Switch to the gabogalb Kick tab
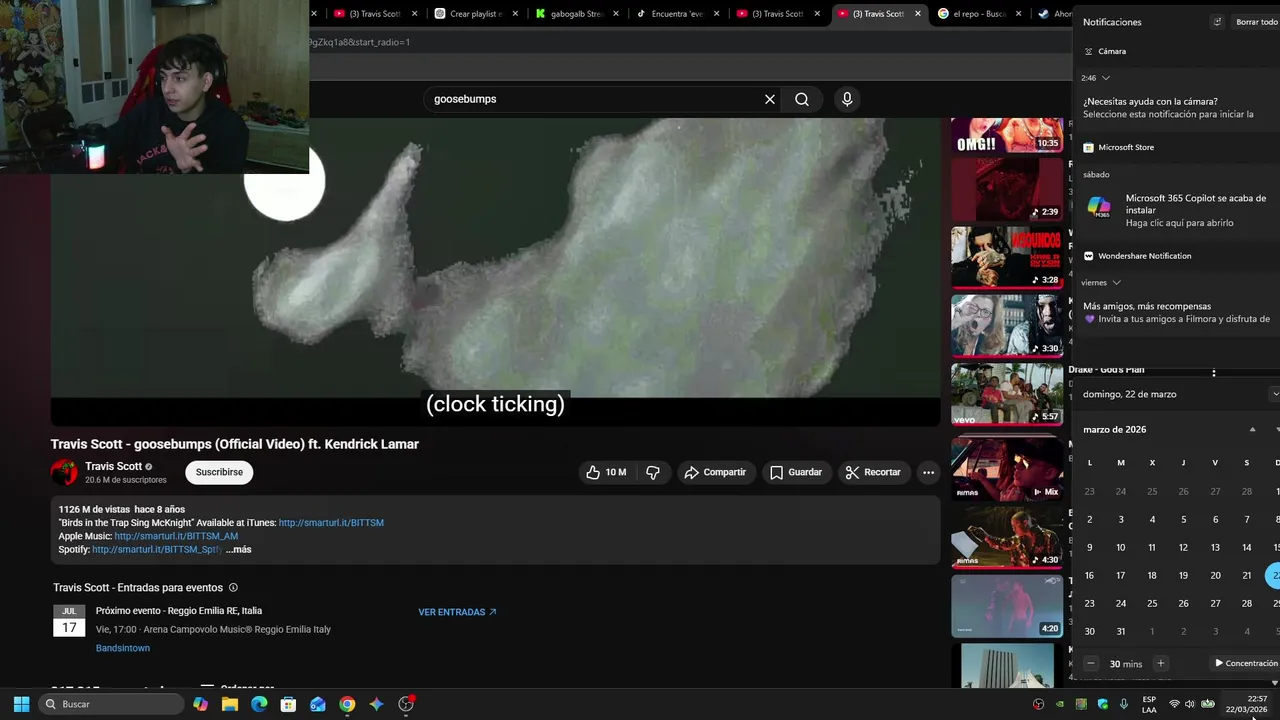1280x720 pixels. click(x=577, y=14)
